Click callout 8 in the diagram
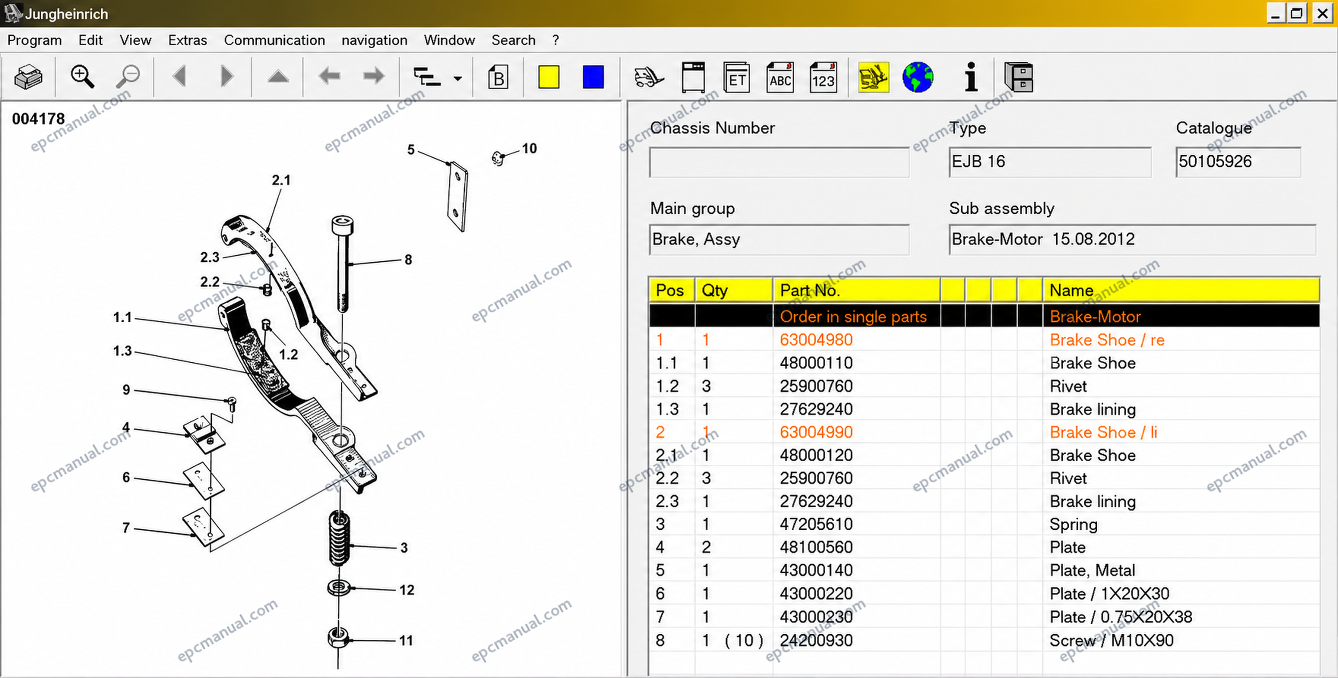This screenshot has width=1338, height=678. [x=408, y=260]
